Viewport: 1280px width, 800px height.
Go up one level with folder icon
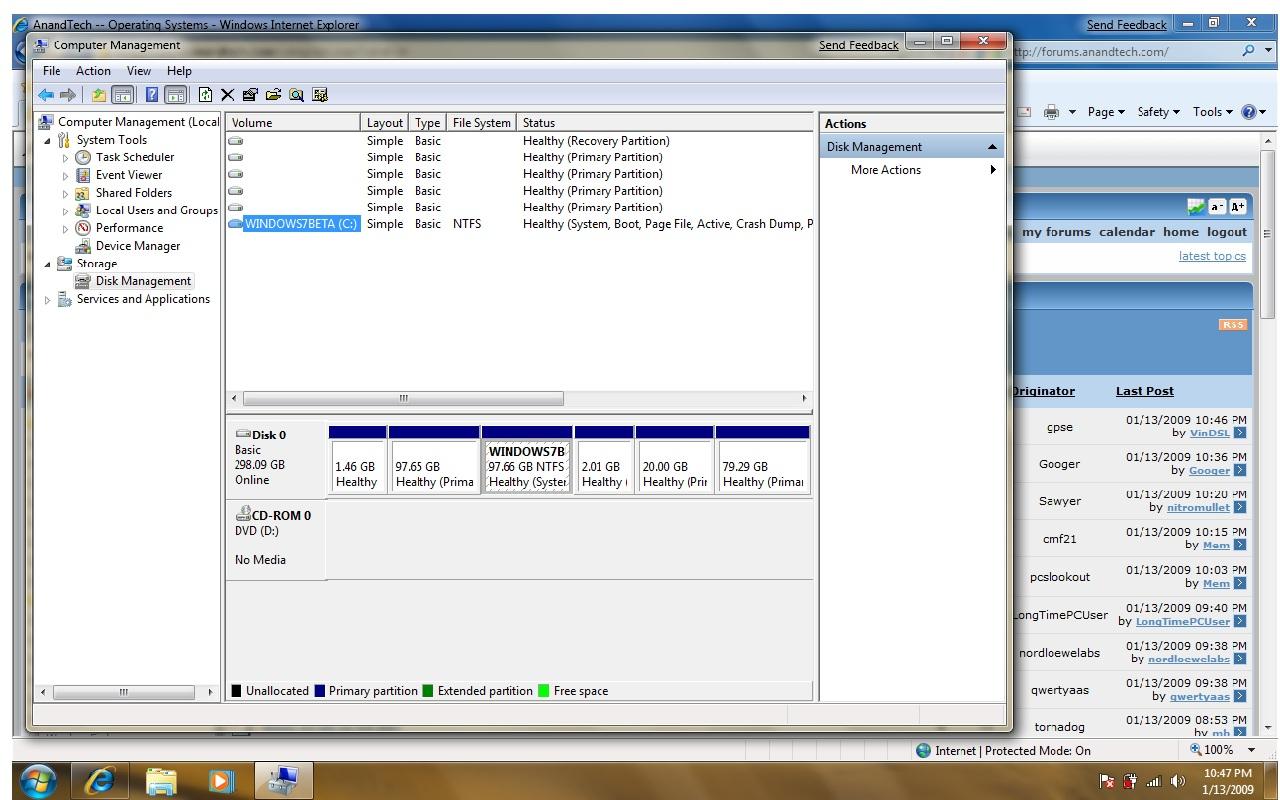click(99, 95)
